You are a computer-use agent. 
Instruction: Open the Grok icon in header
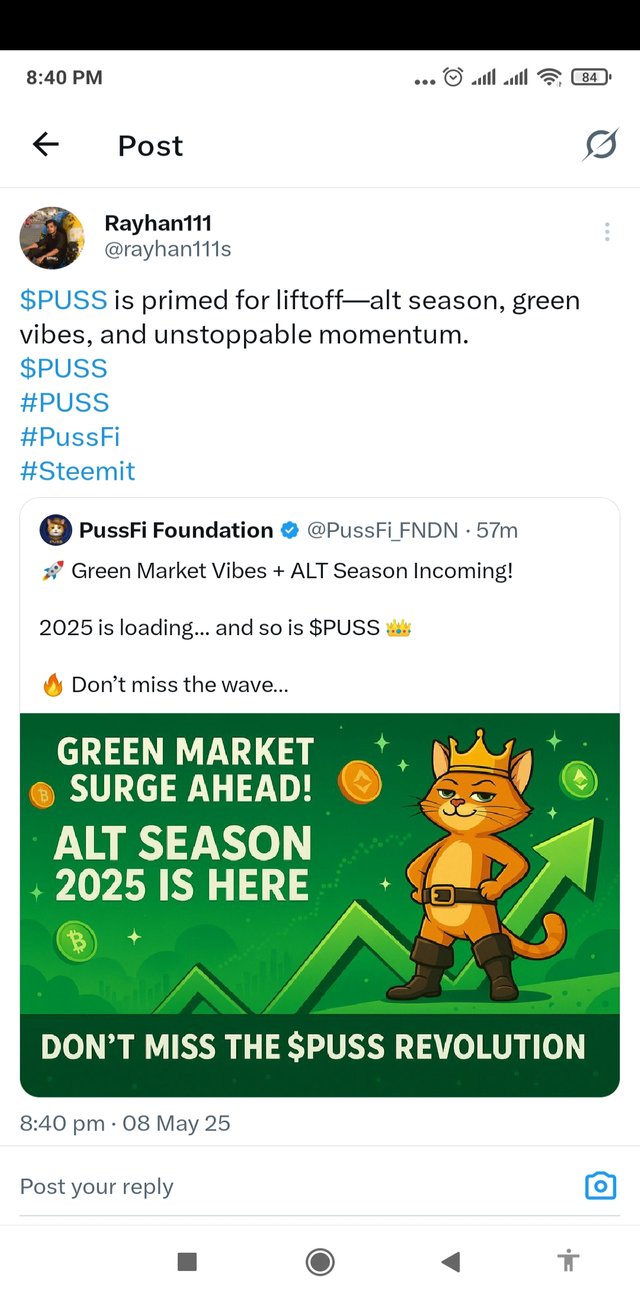tap(600, 146)
